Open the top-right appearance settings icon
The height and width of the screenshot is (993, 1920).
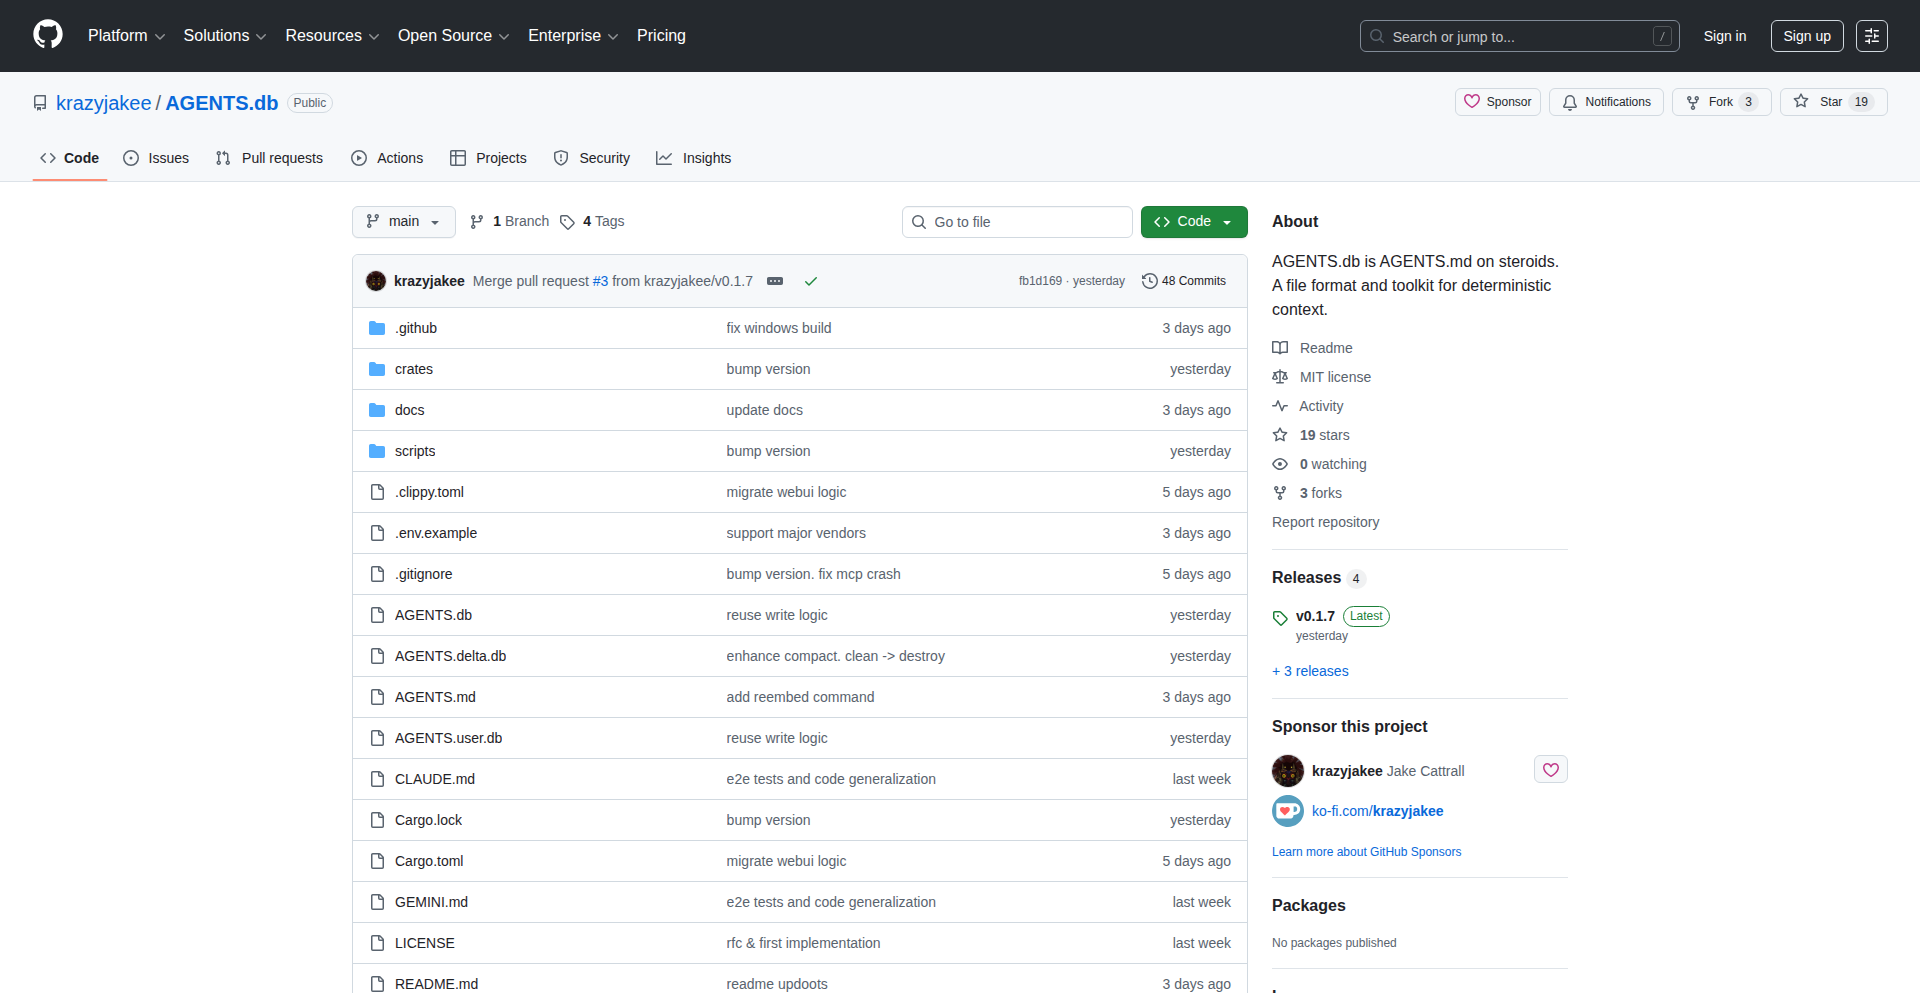pyautogui.click(x=1871, y=36)
